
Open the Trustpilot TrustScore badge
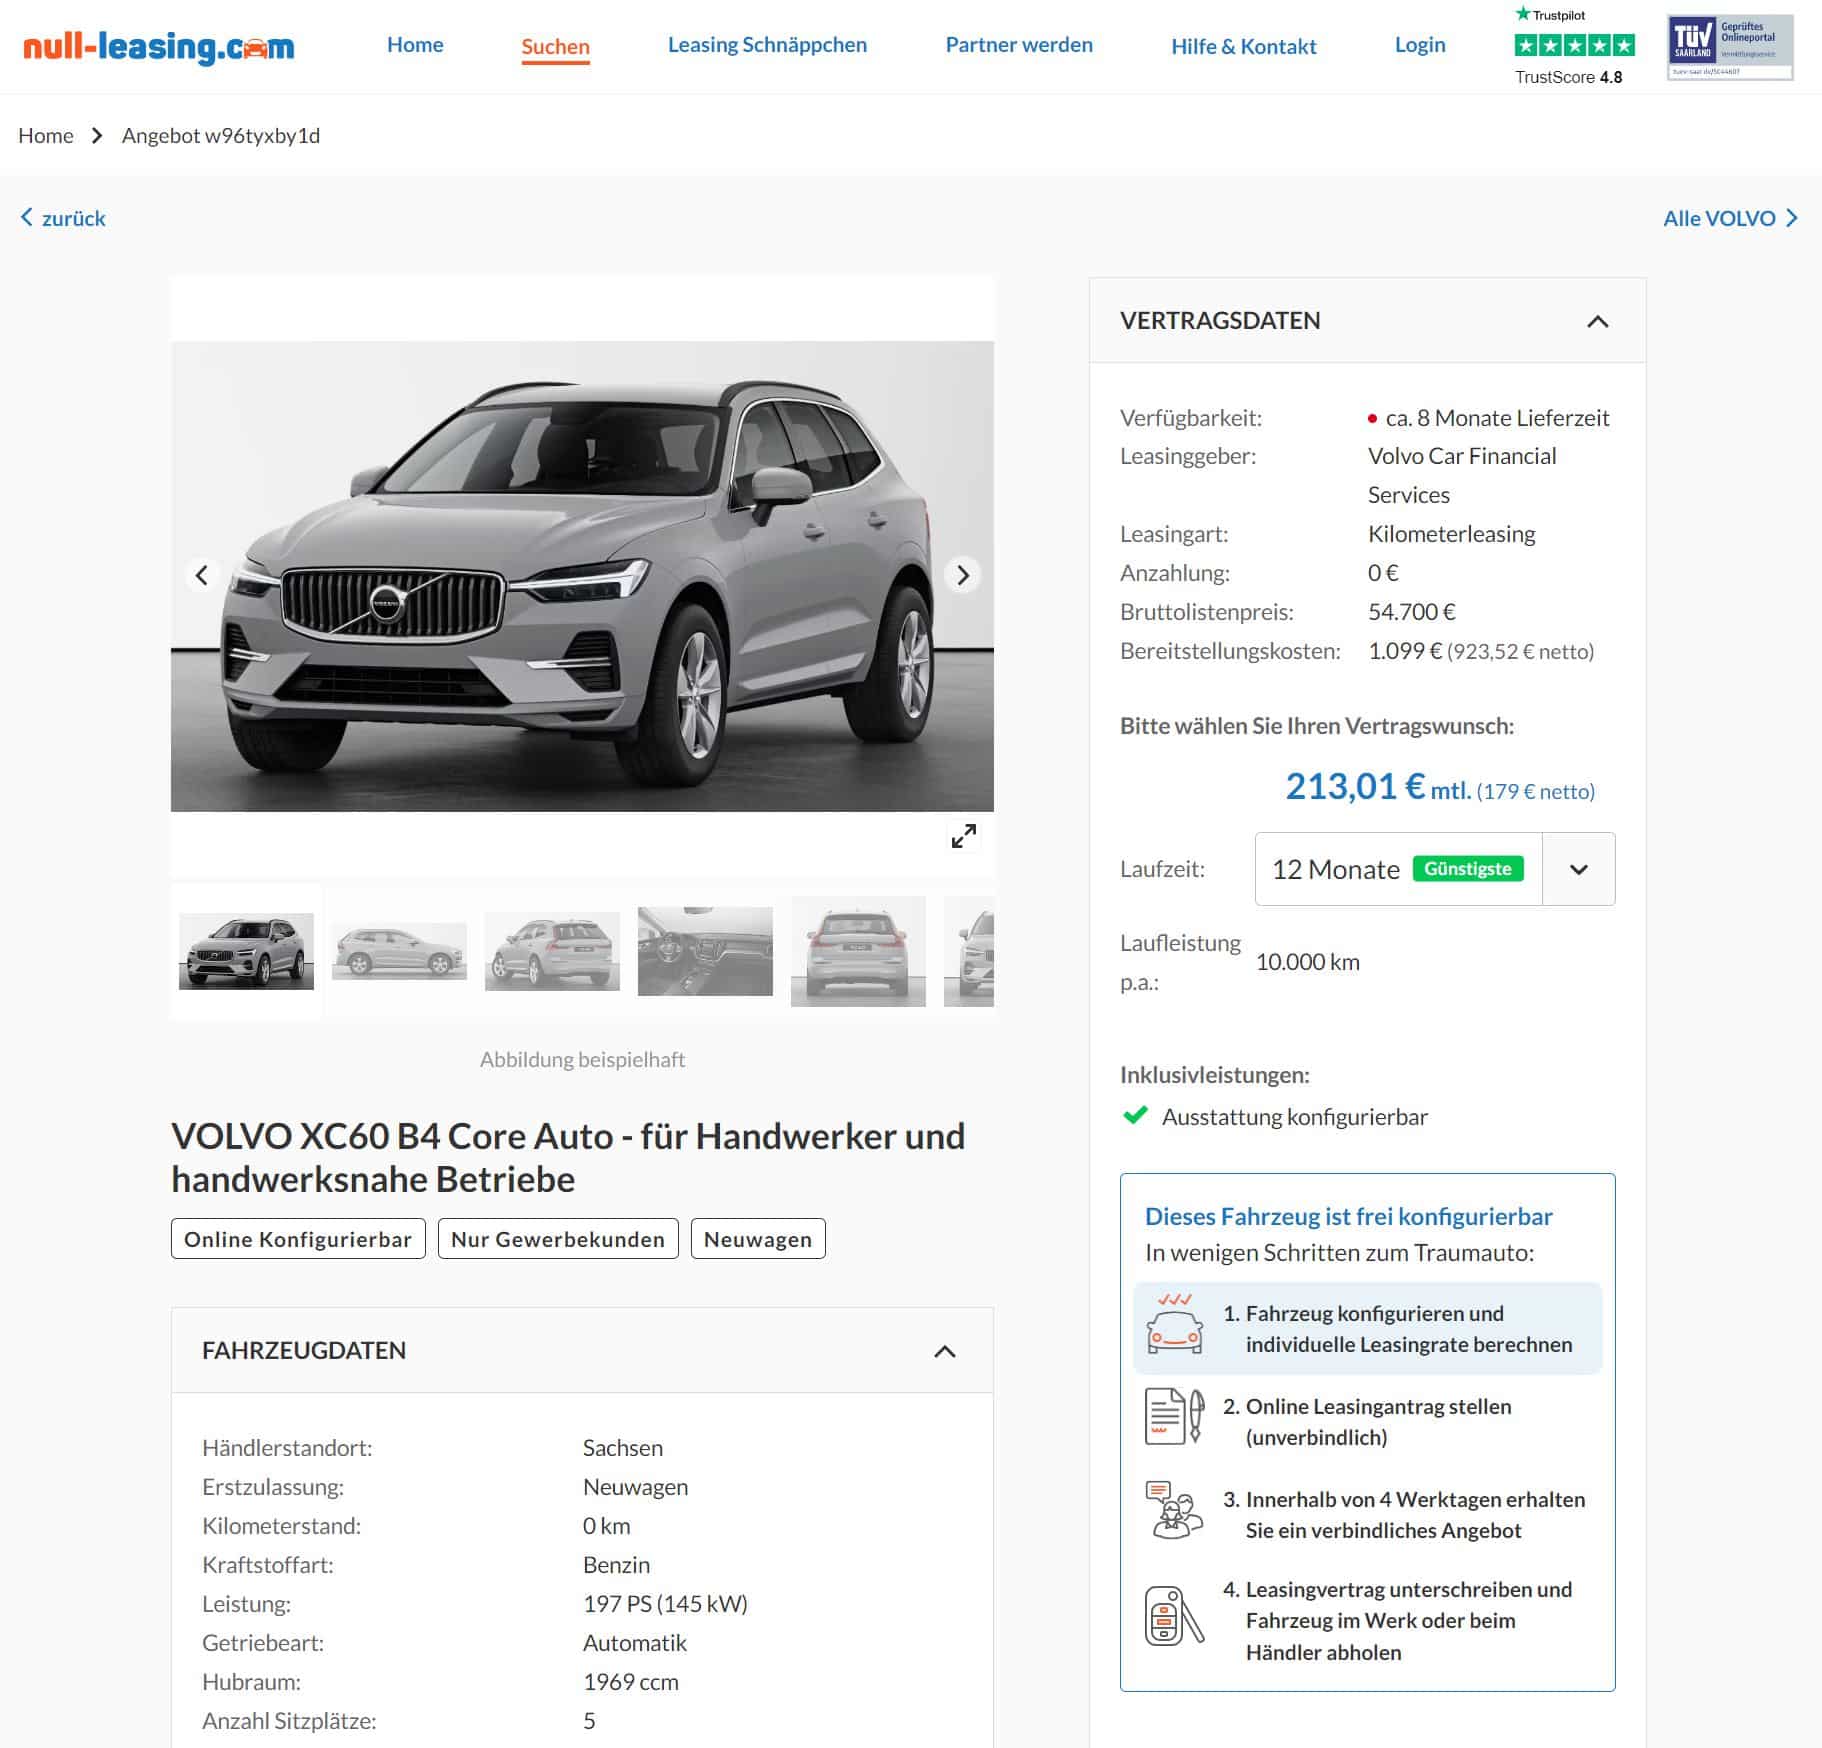(x=1574, y=46)
